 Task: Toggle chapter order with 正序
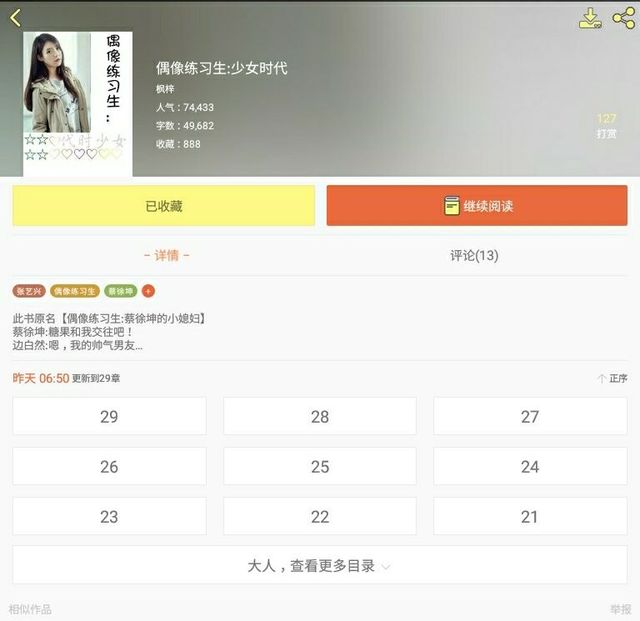click(612, 378)
